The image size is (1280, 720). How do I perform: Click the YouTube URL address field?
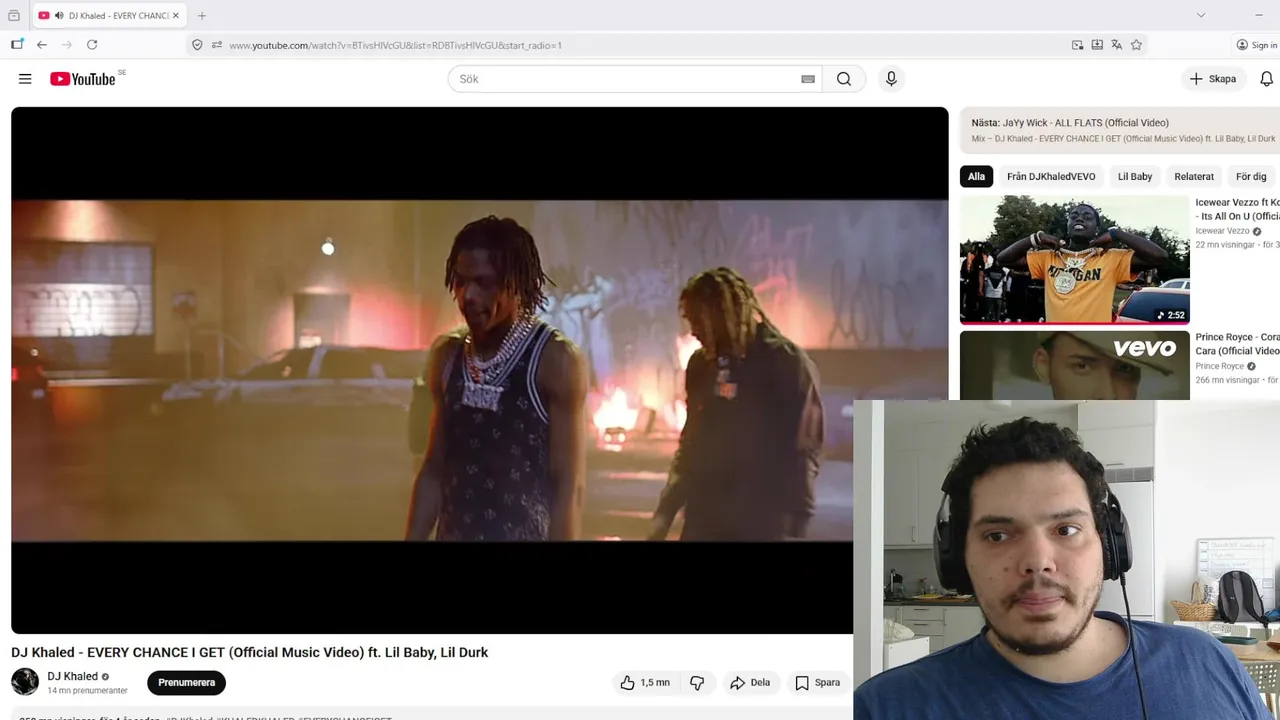[640, 45]
